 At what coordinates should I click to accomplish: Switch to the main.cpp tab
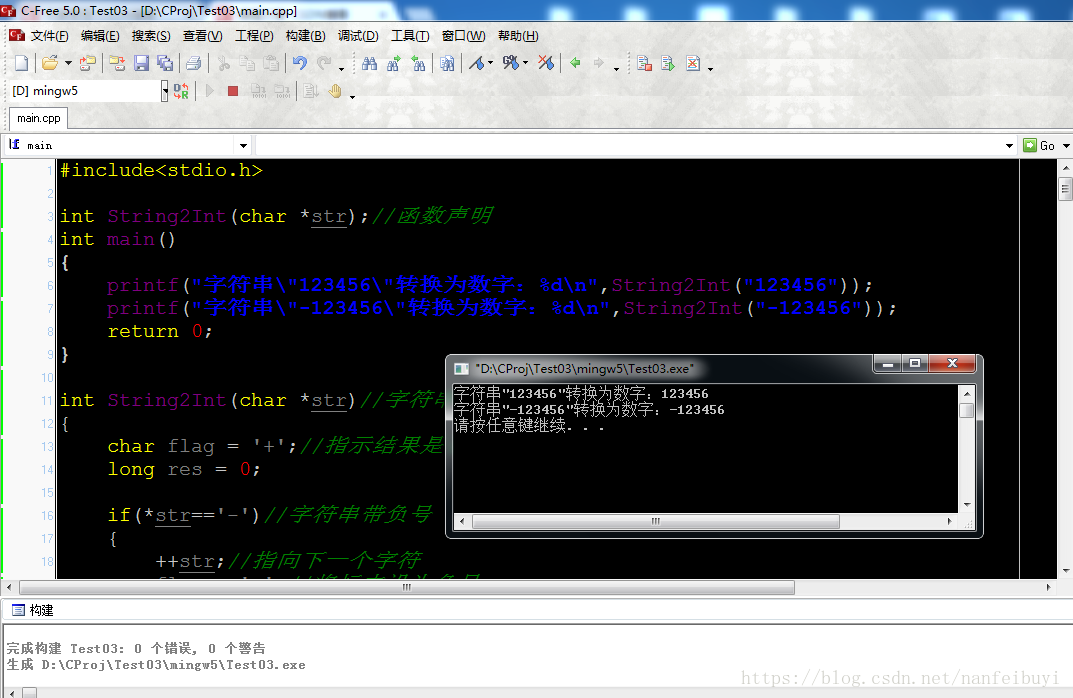[38, 118]
